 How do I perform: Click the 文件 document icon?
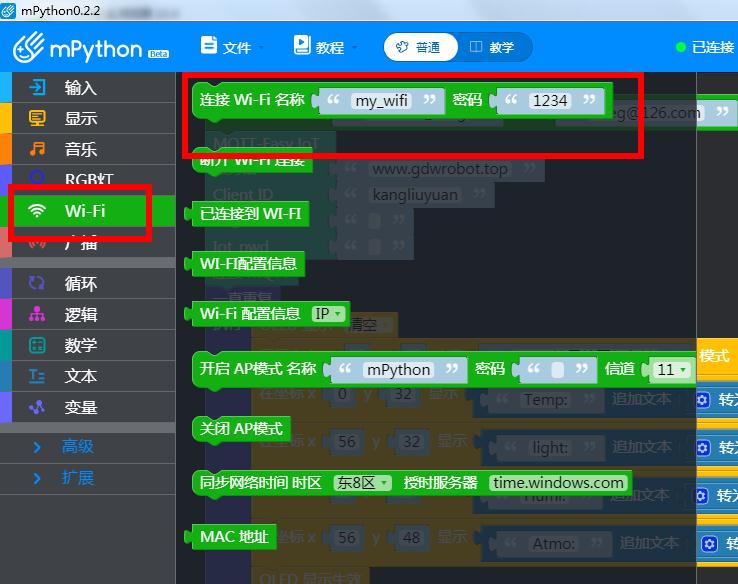coord(209,46)
